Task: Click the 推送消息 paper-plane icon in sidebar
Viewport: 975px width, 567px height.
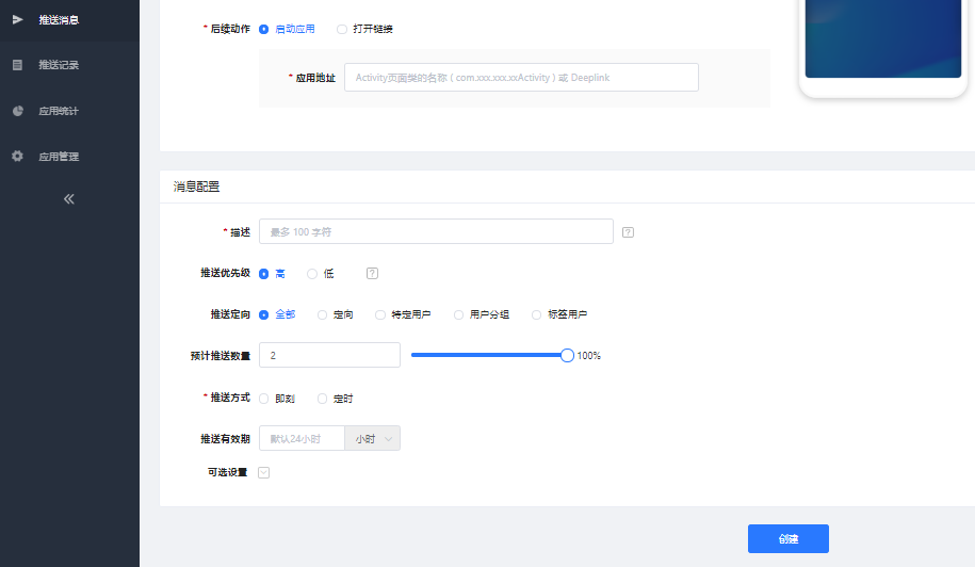Action: click(17, 20)
